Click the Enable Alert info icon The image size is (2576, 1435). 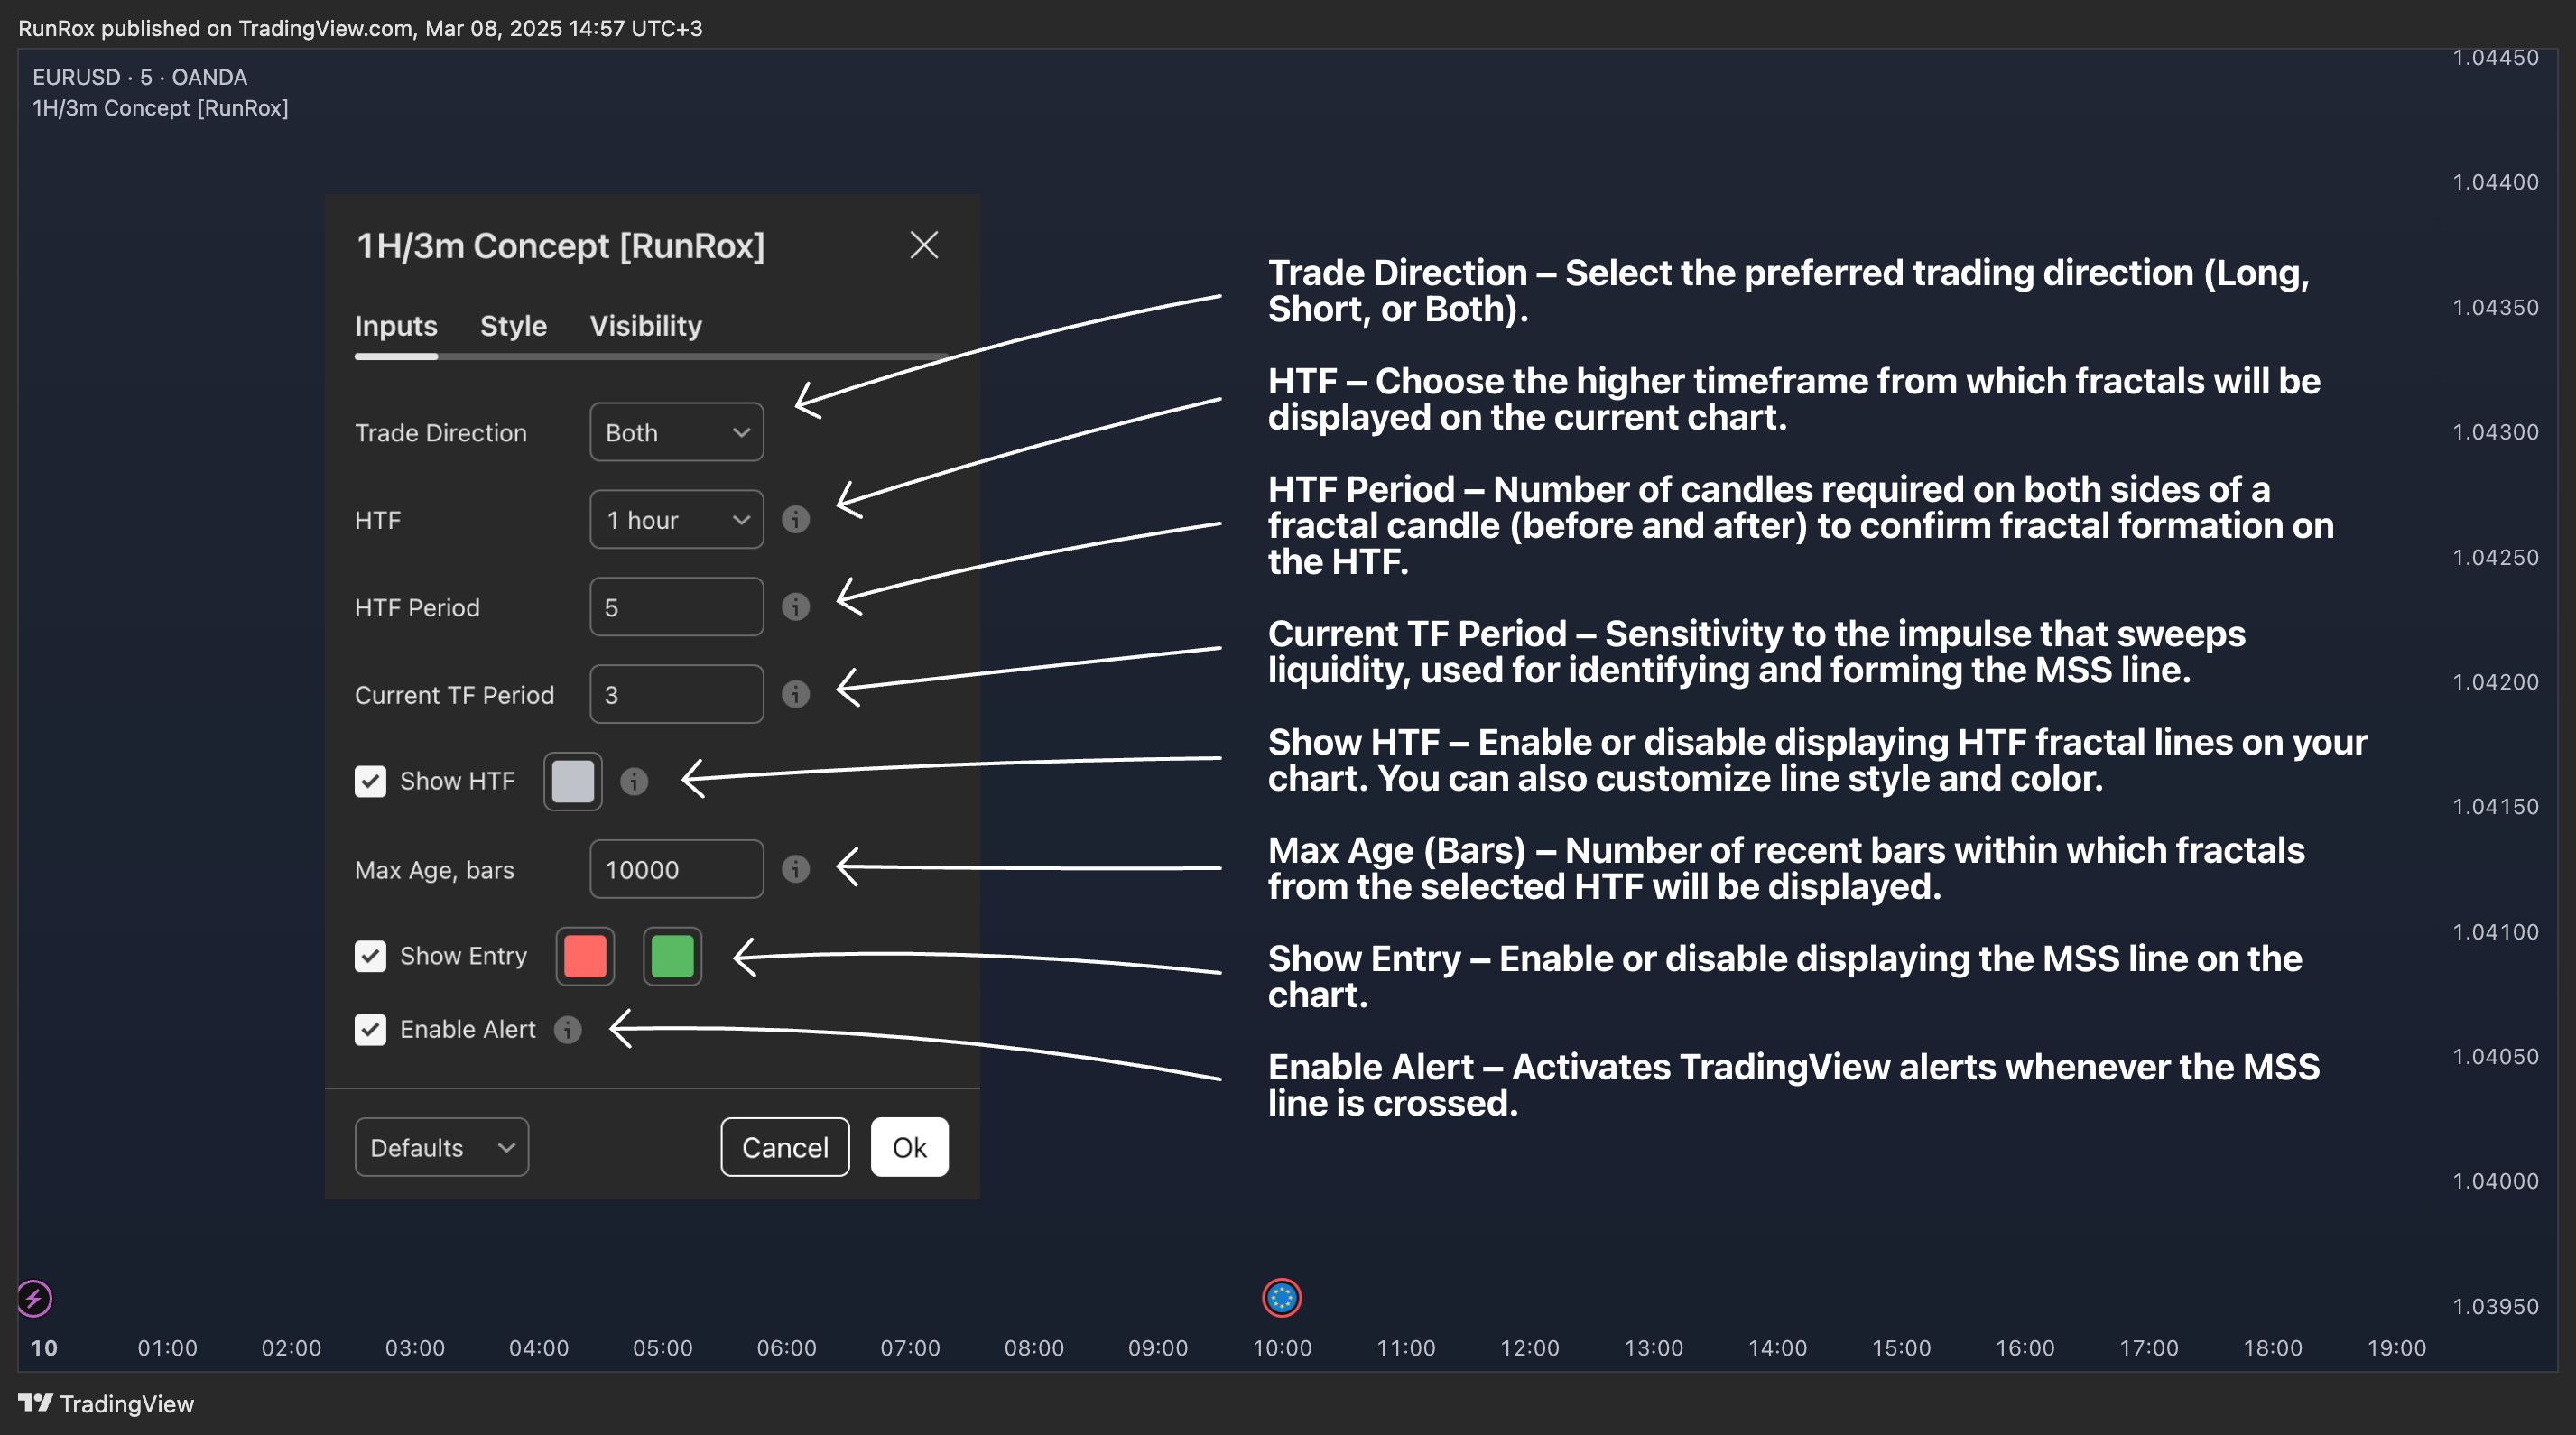568,1029
